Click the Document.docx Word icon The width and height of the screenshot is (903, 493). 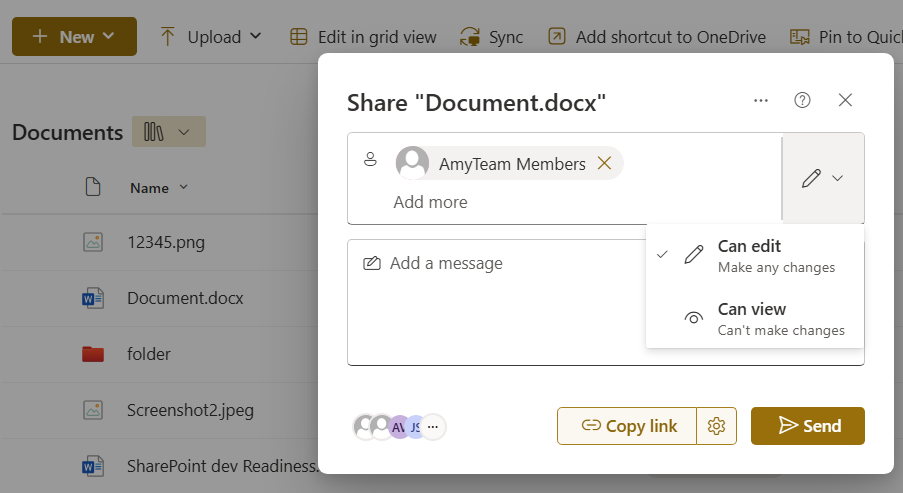tap(93, 298)
